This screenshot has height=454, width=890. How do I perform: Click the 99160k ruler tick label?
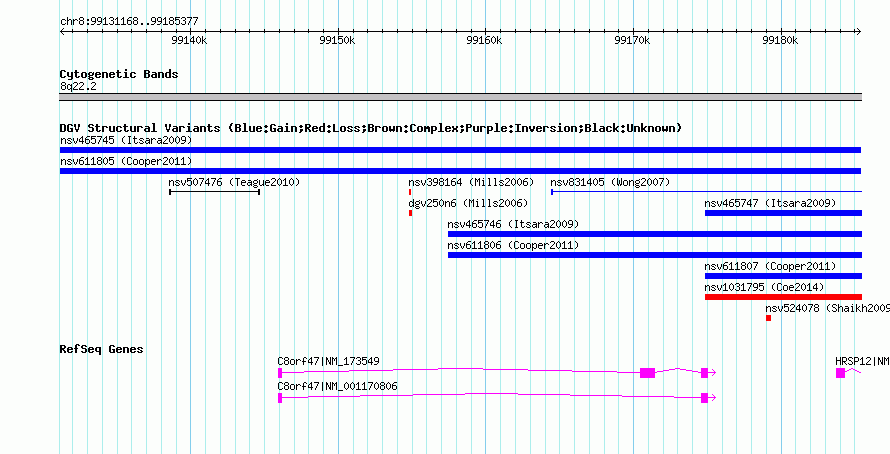pos(484,40)
